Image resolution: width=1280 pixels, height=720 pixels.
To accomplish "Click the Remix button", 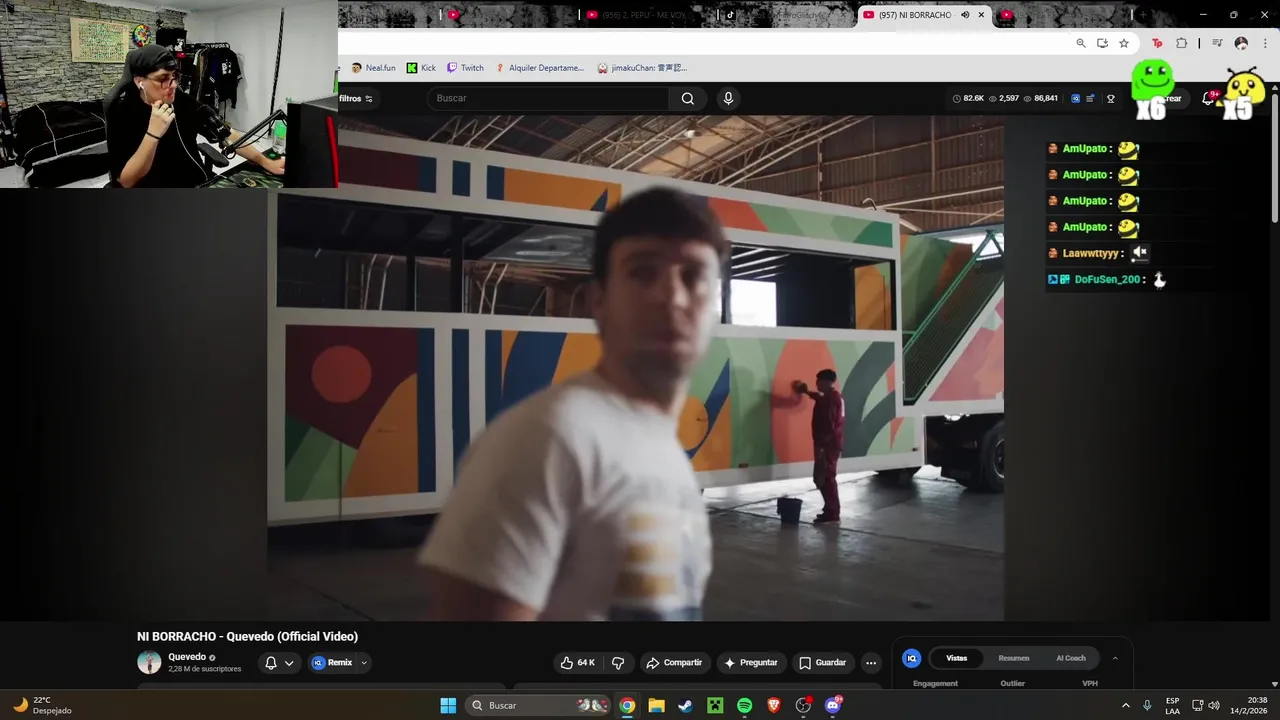I will point(332,662).
